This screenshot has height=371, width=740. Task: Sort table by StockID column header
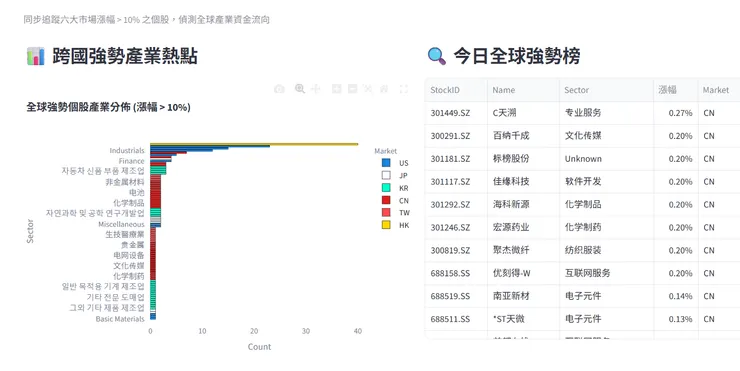tap(456, 90)
